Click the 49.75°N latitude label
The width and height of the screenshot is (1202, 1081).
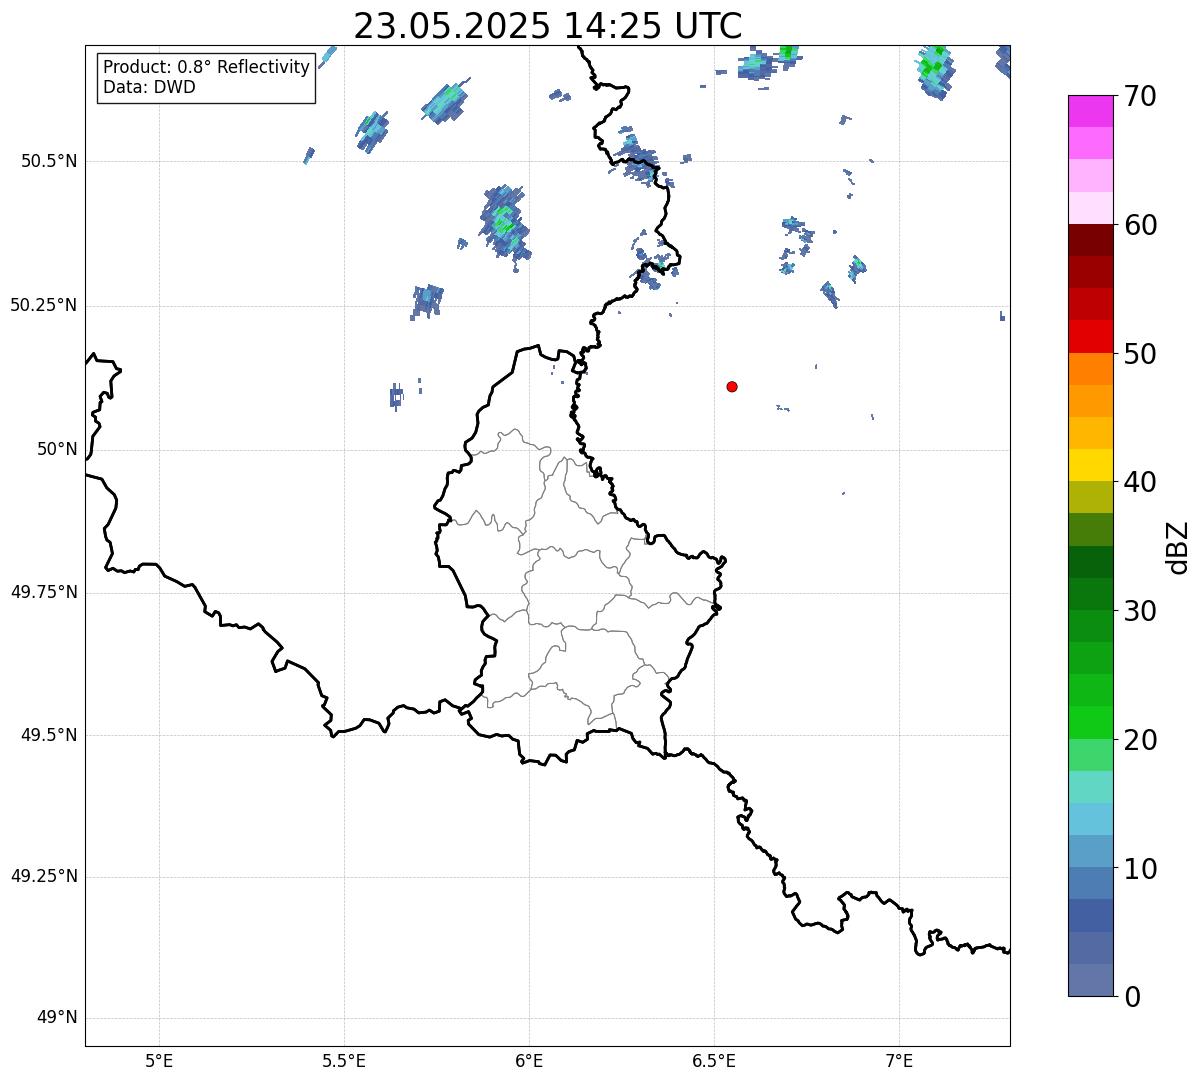tap(44, 592)
